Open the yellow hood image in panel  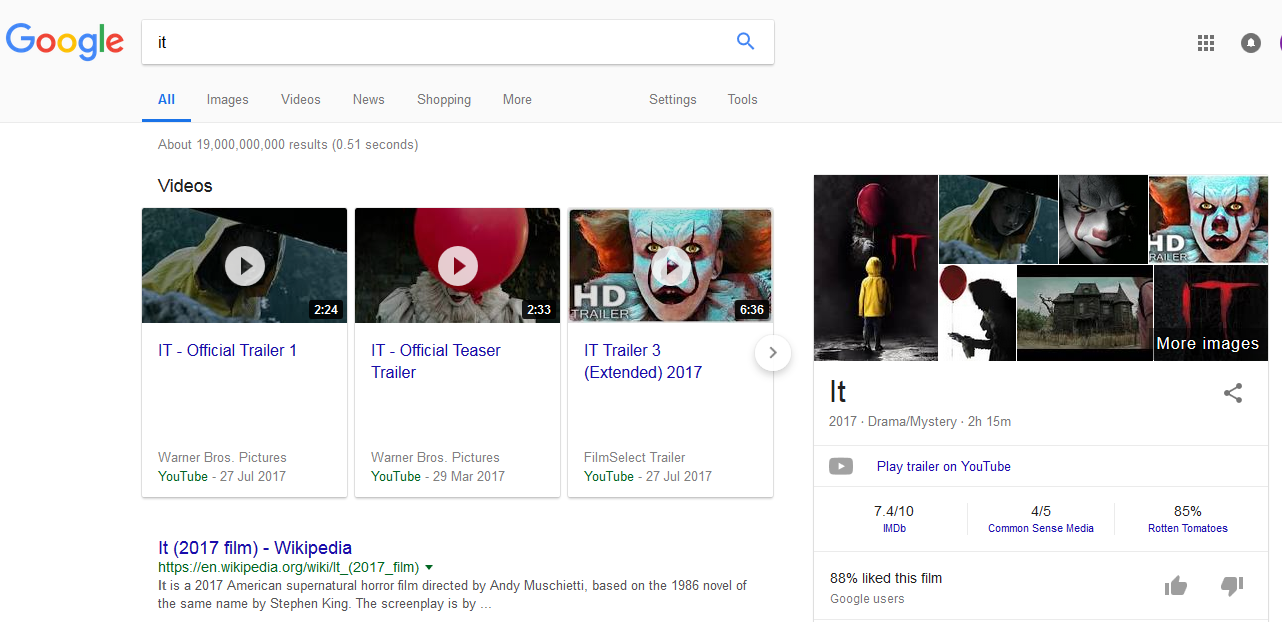[x=998, y=219]
